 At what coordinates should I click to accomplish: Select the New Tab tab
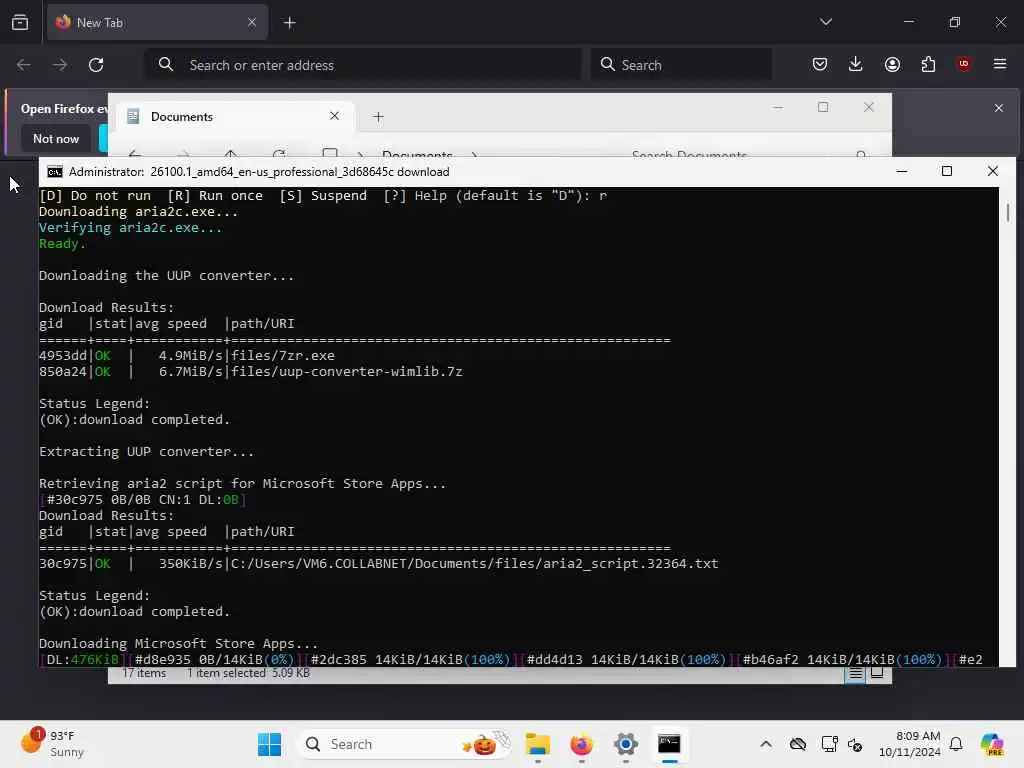[157, 22]
